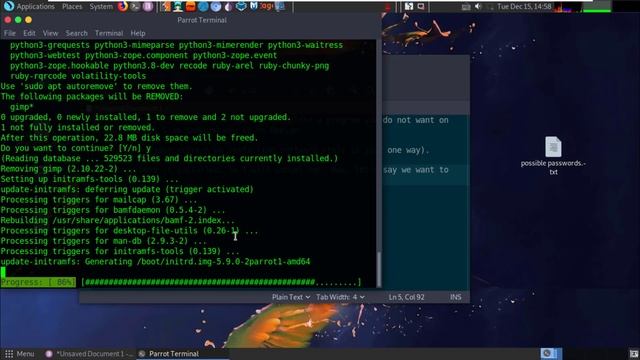Open the Places menu

pos(72,7)
